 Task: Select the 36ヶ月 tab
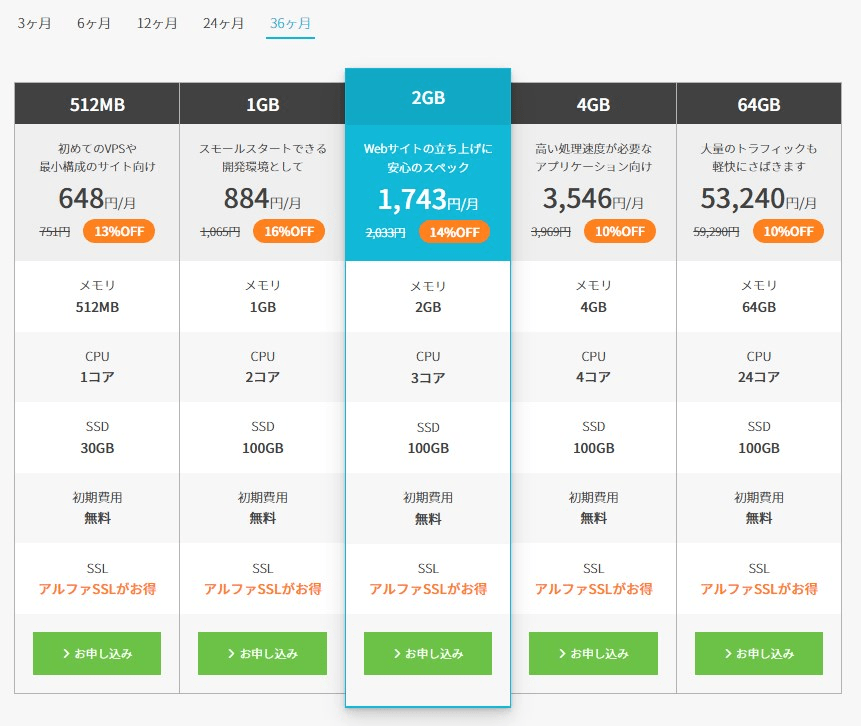point(290,23)
